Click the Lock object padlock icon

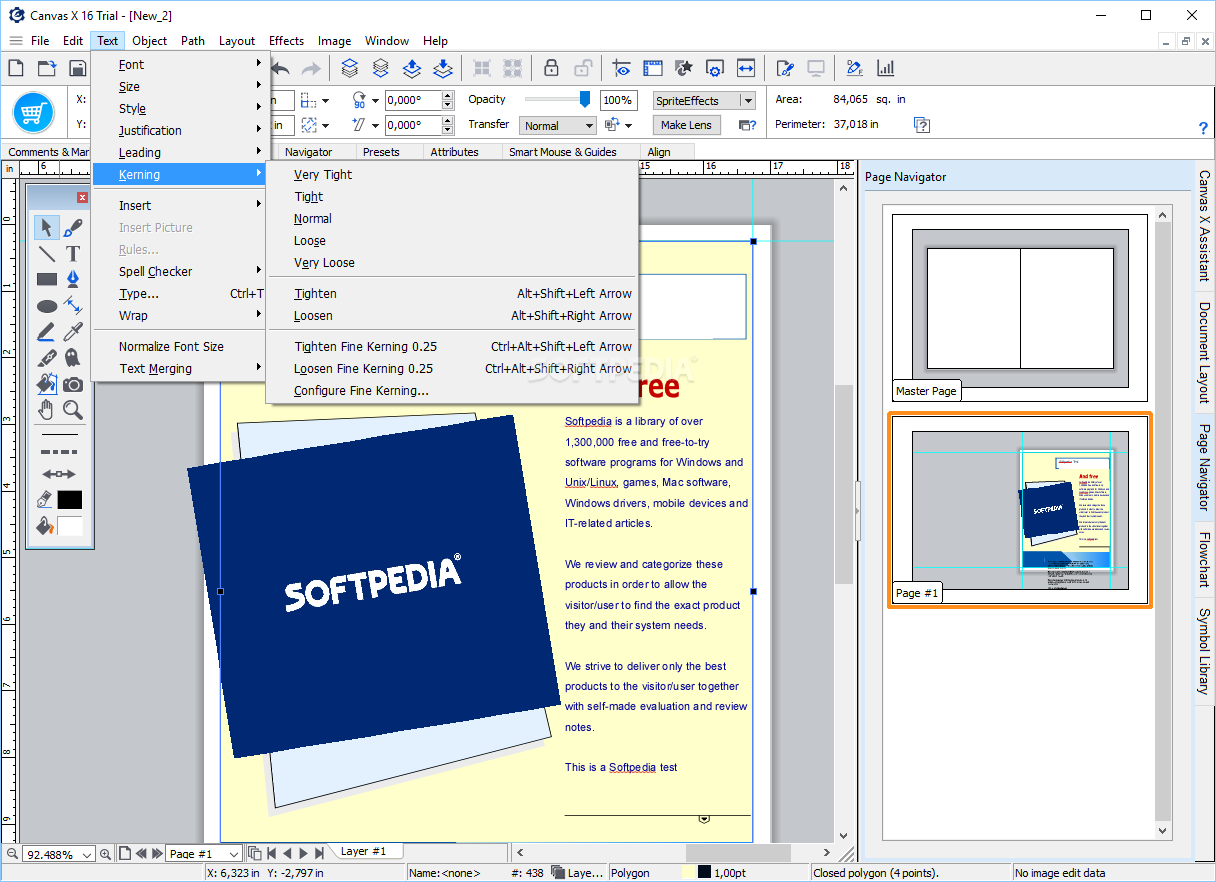click(551, 68)
